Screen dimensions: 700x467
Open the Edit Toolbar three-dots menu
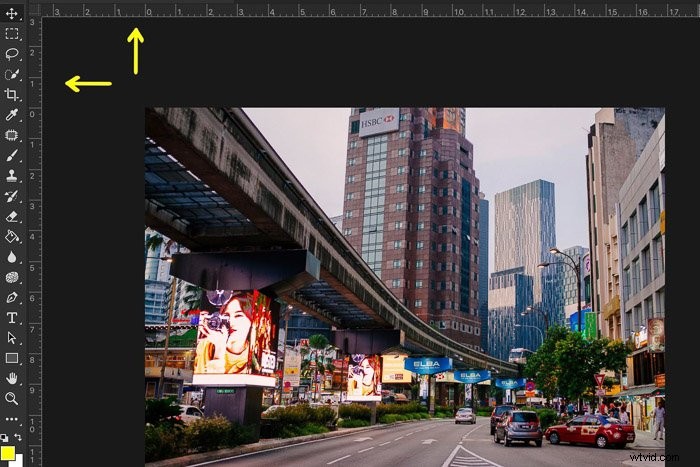[x=12, y=419]
